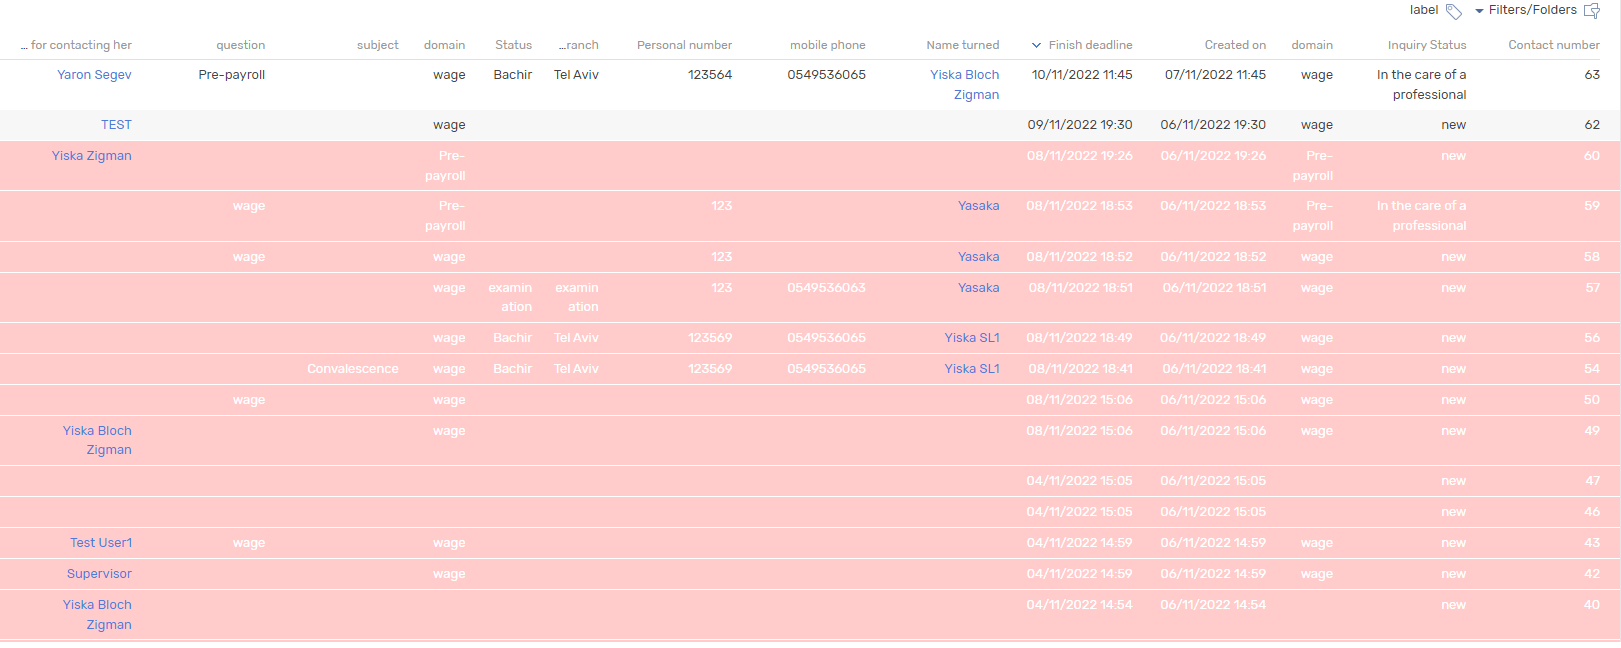This screenshot has height=648, width=1621.
Task: Sort by Inquiry Status column header
Action: (x=1427, y=45)
